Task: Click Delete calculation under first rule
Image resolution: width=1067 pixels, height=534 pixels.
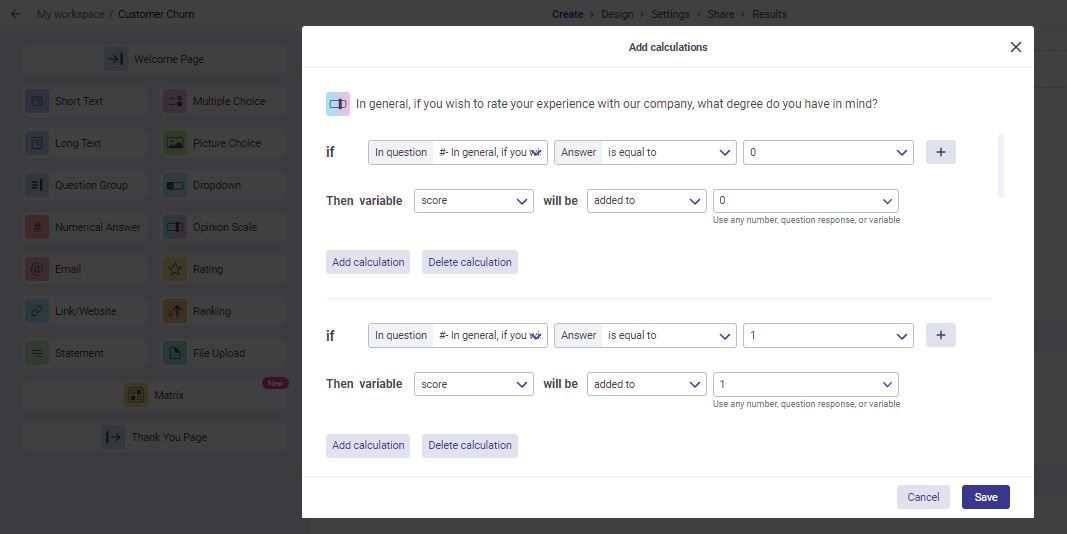Action: pyautogui.click(x=470, y=262)
